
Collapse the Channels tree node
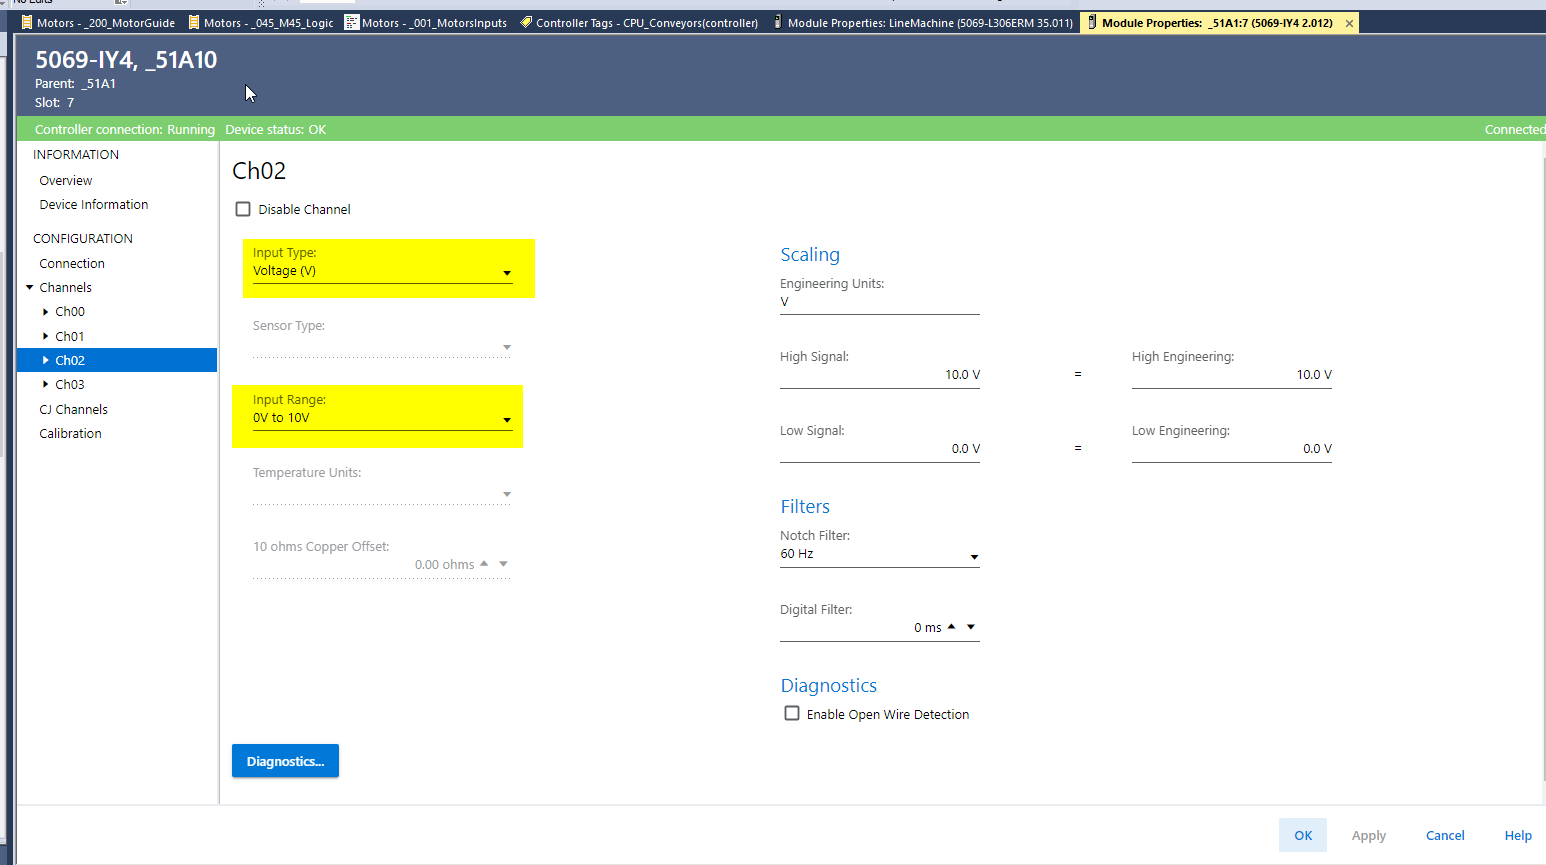click(x=30, y=288)
